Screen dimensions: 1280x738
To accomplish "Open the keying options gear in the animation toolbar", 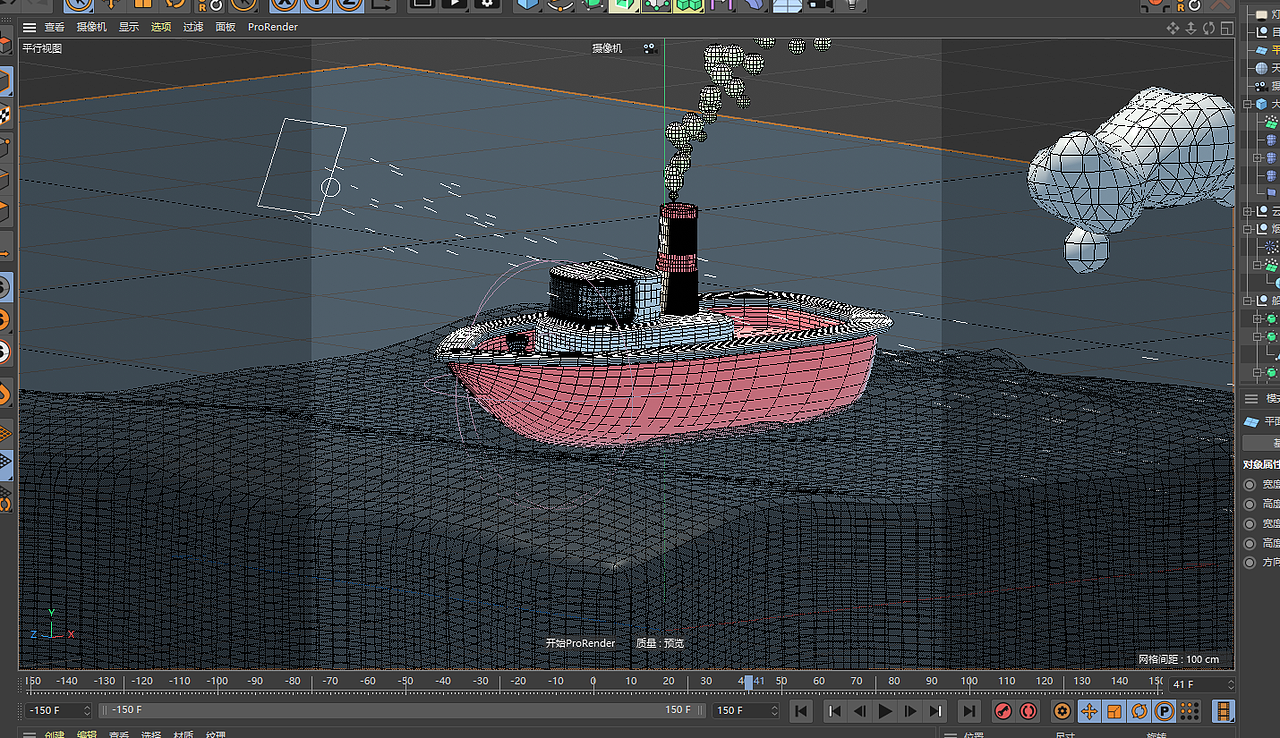I will click(x=1062, y=710).
